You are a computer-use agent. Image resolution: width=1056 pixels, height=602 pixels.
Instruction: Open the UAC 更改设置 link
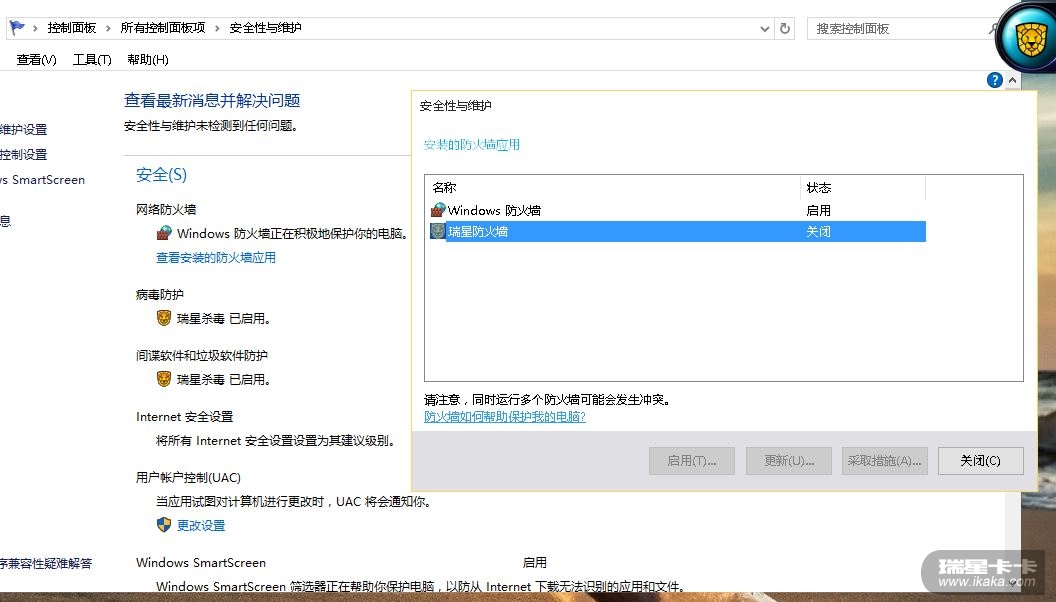201,526
